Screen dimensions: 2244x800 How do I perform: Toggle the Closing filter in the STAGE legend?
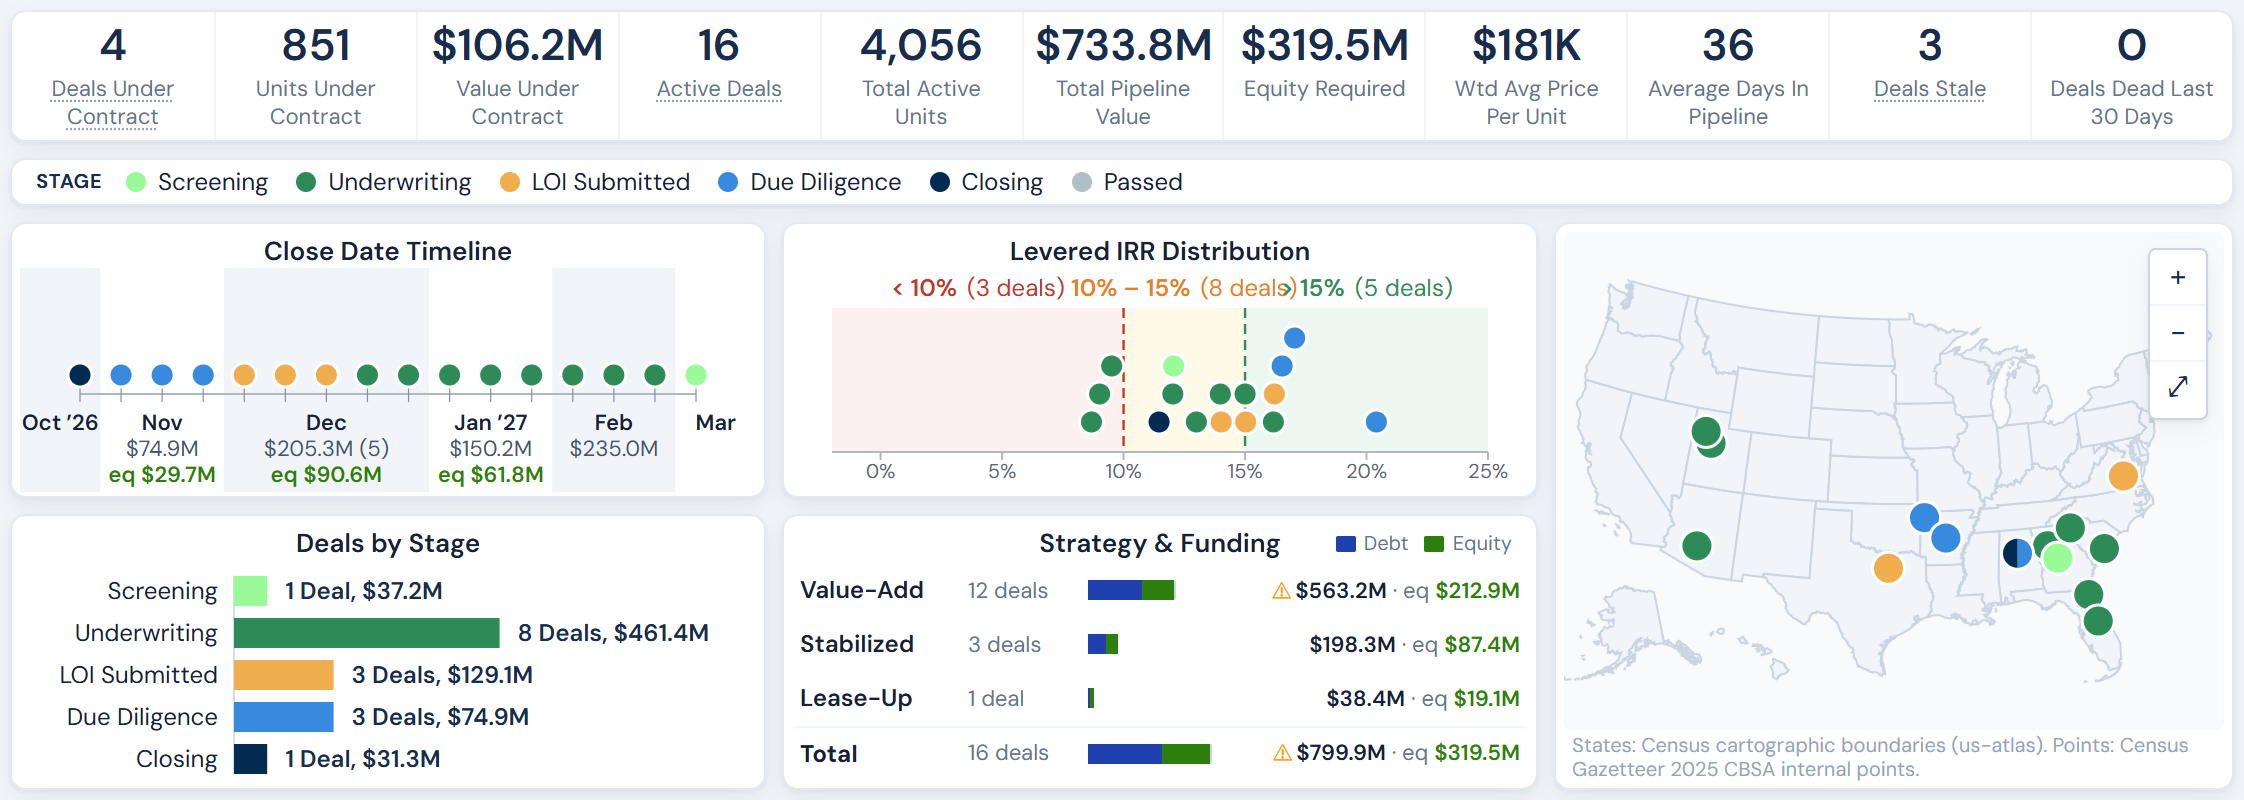(986, 182)
